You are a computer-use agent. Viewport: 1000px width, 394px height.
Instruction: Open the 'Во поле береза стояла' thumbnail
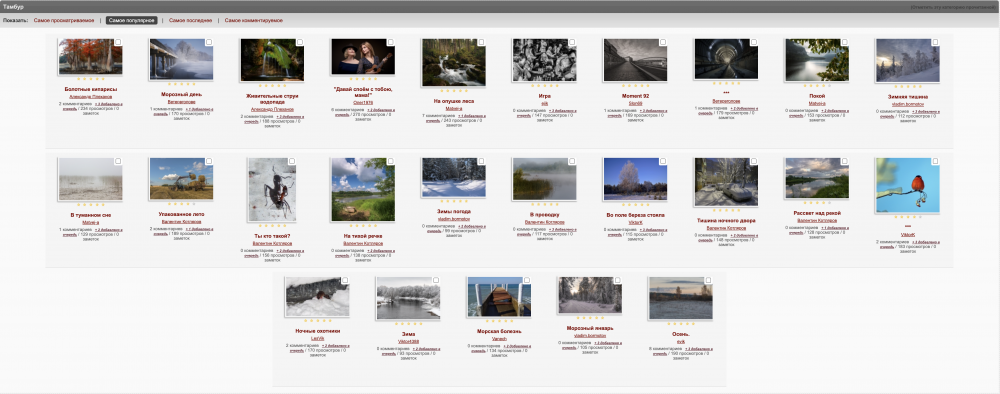[635, 179]
